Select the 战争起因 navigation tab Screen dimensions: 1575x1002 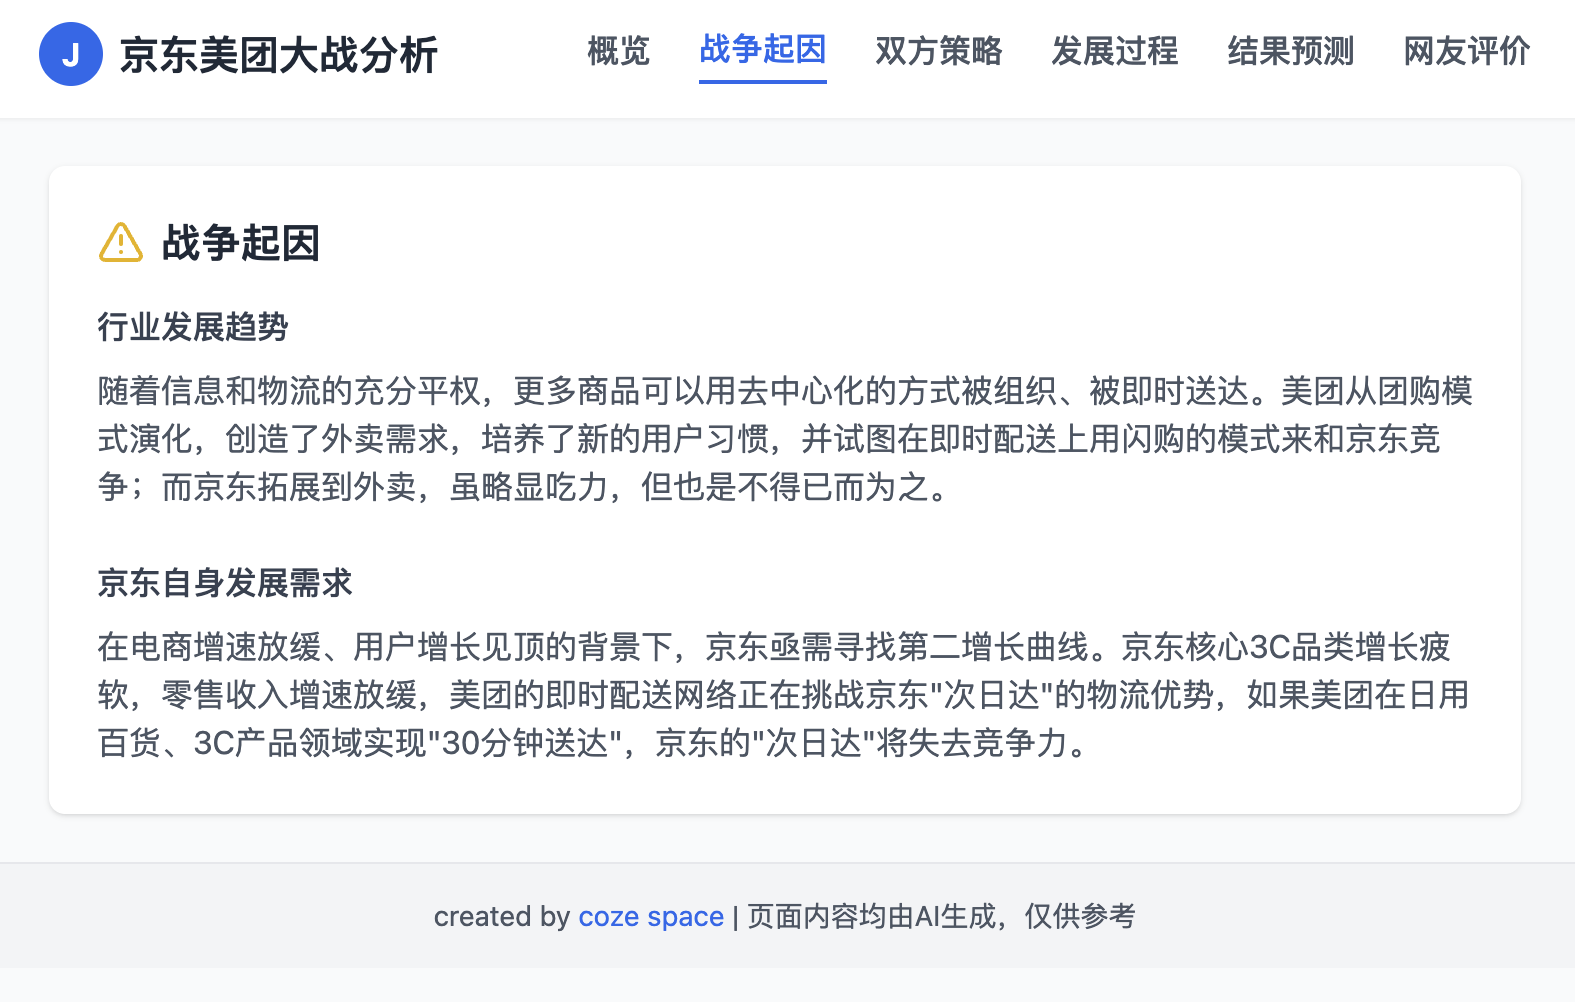click(x=762, y=49)
